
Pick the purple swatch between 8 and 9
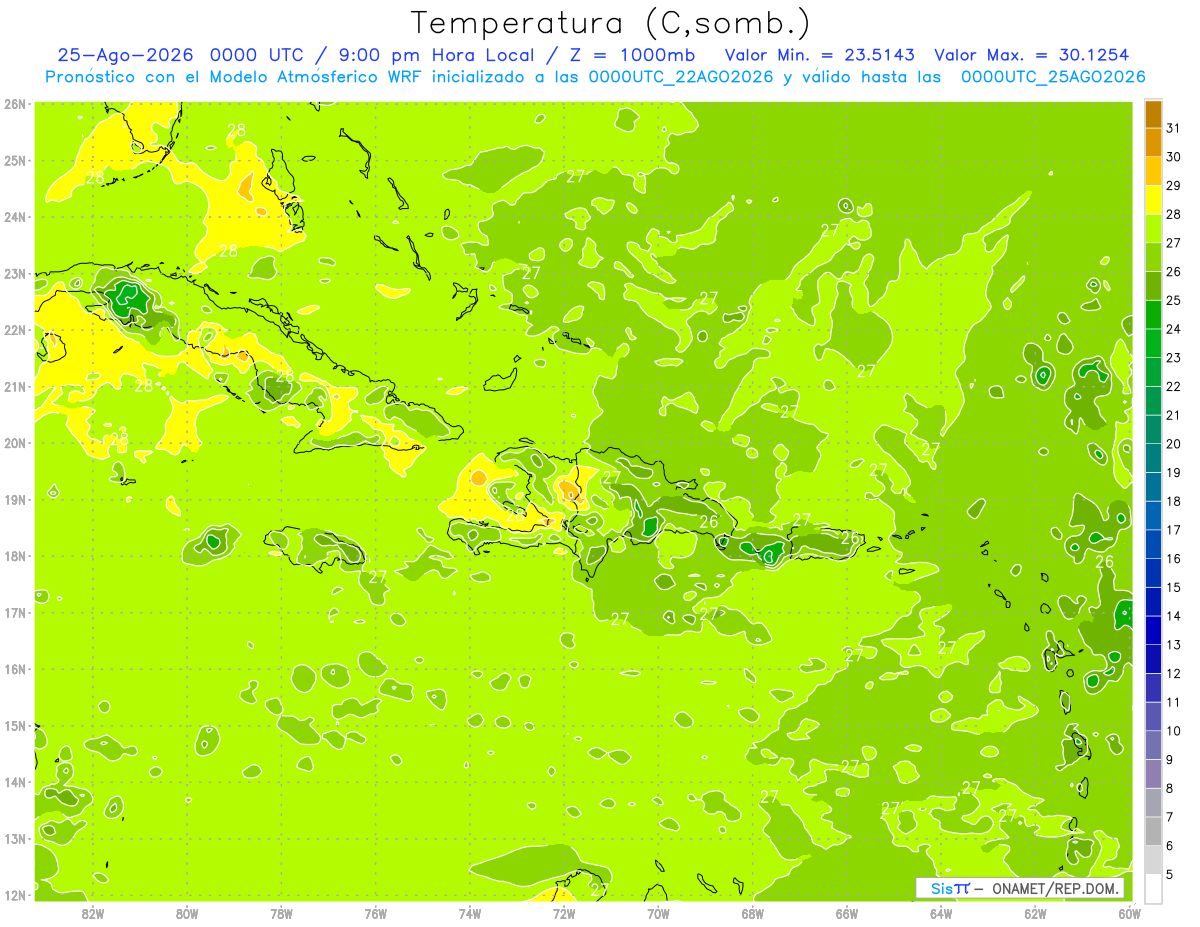tap(1153, 773)
